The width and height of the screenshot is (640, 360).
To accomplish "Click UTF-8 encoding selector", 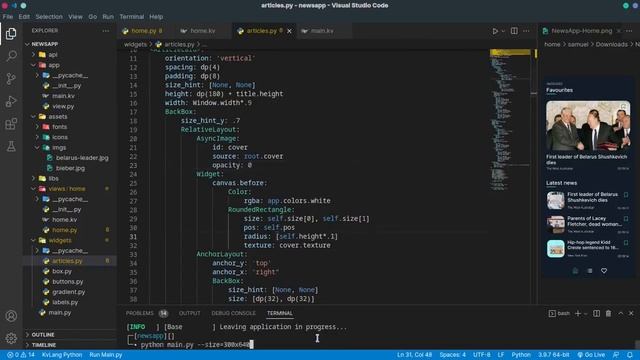I will (482, 355).
